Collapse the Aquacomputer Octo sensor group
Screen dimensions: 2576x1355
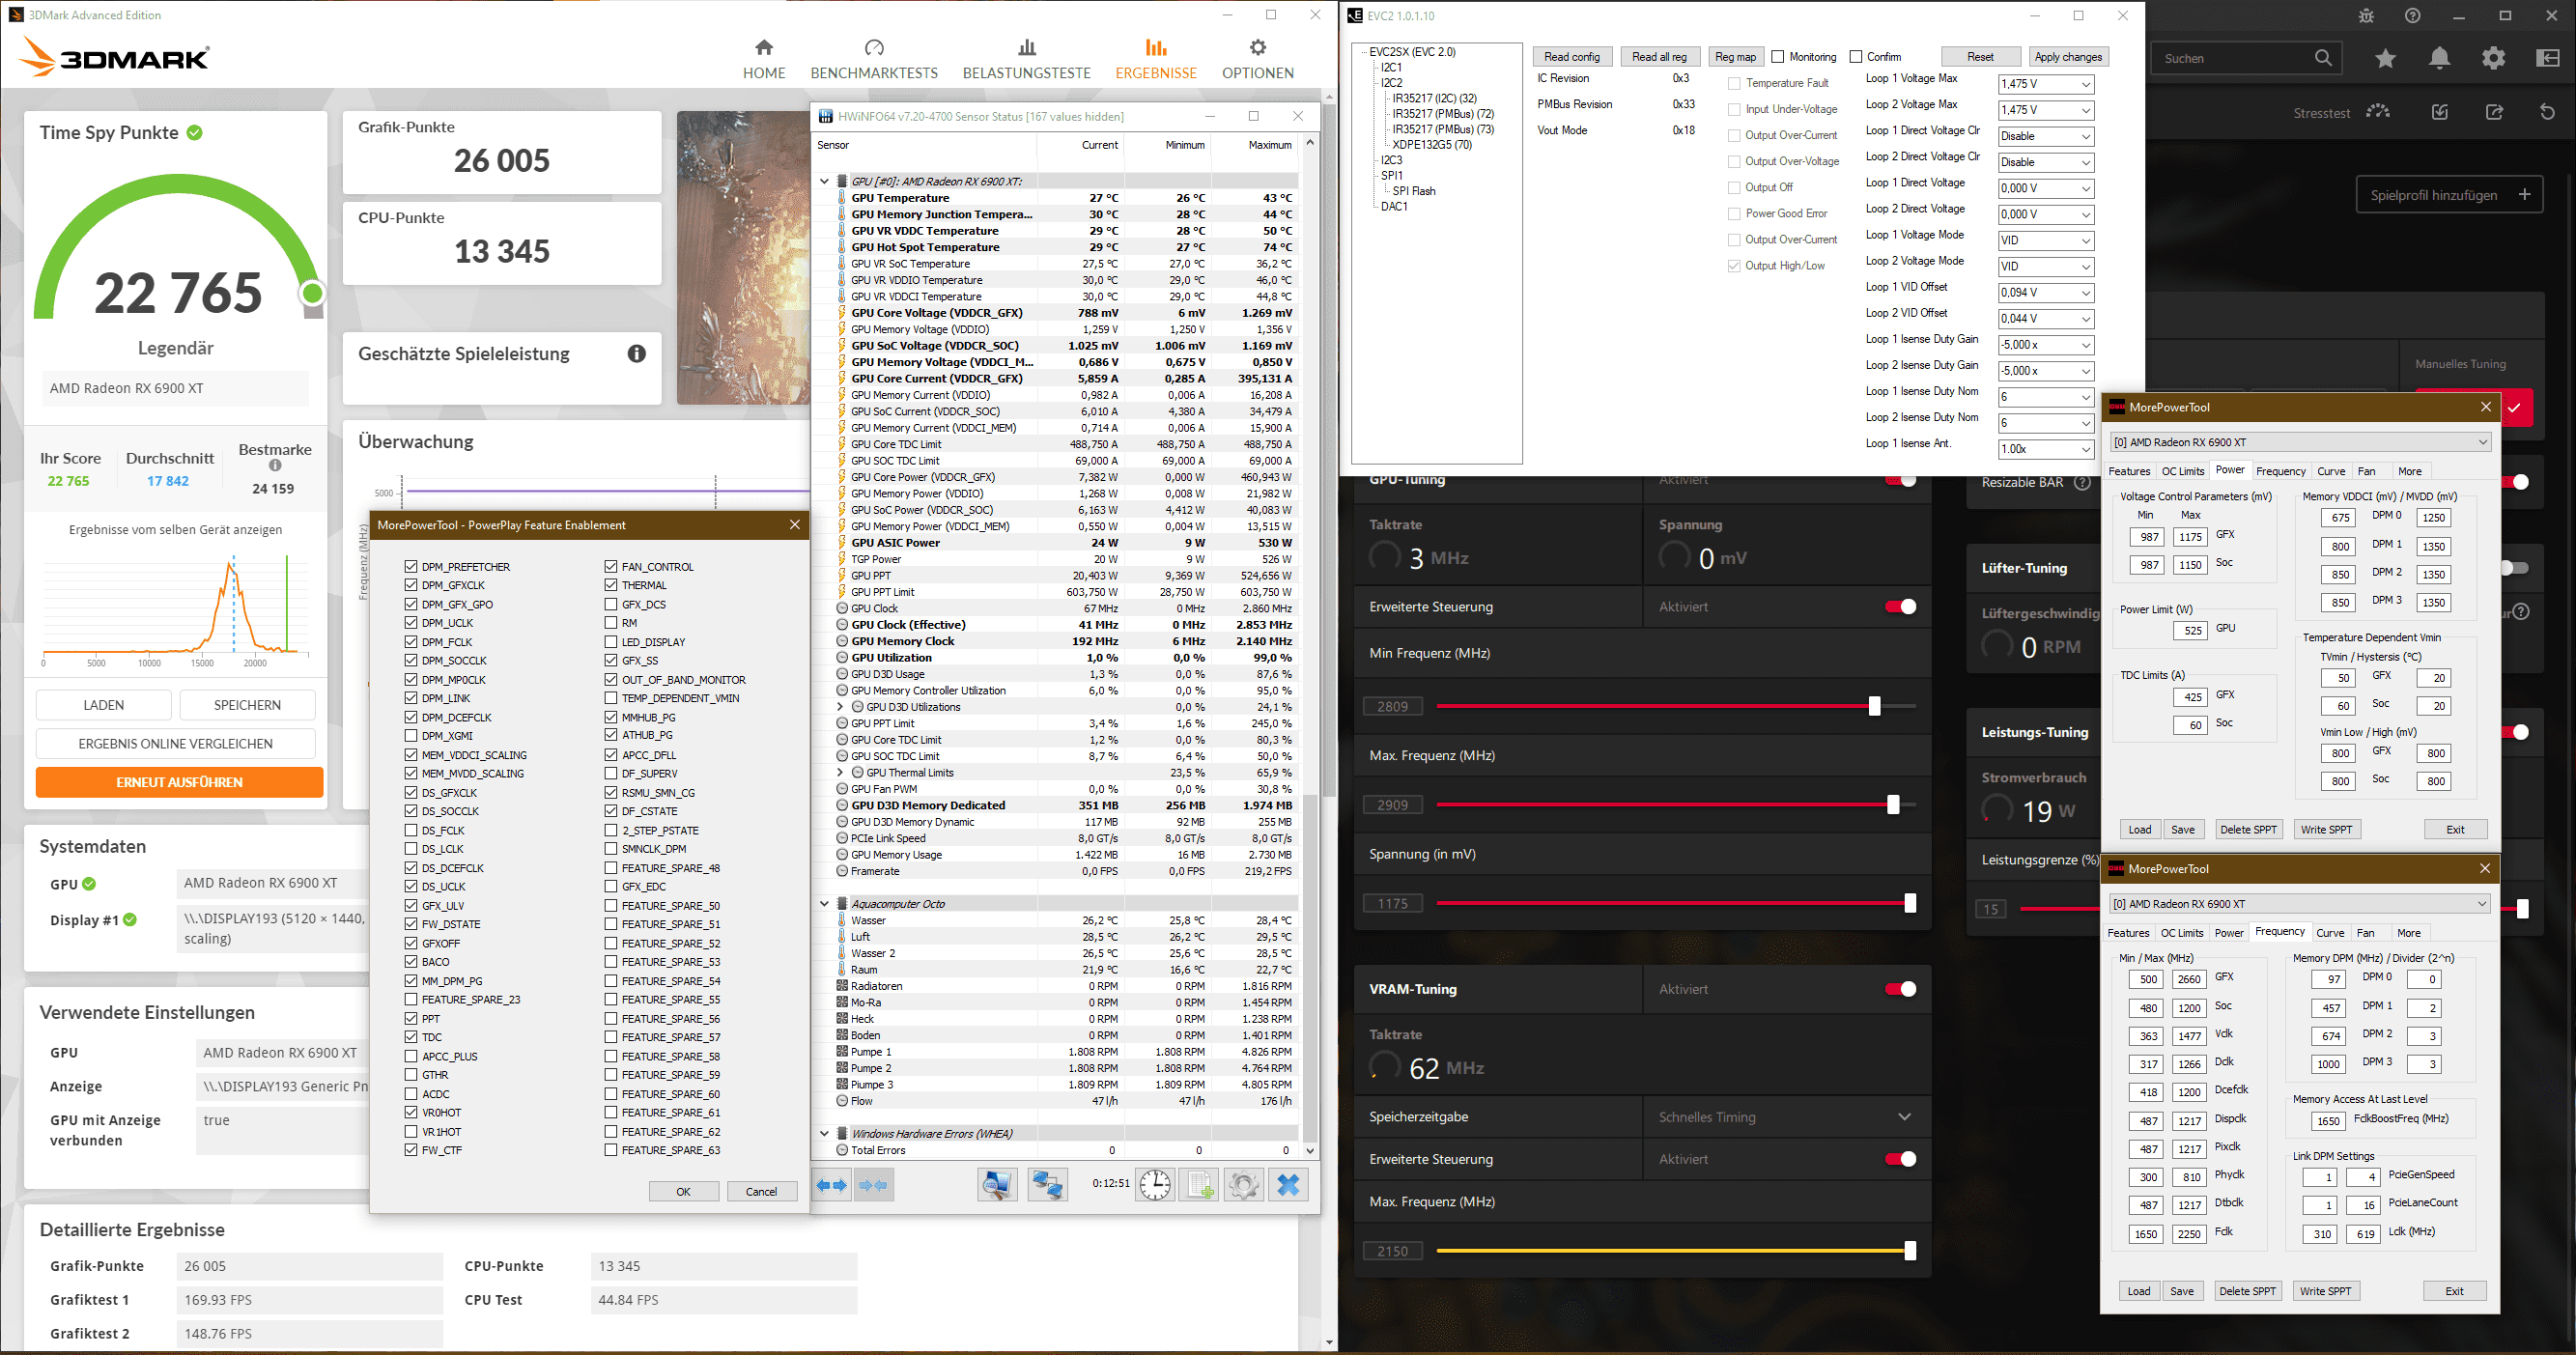point(824,904)
